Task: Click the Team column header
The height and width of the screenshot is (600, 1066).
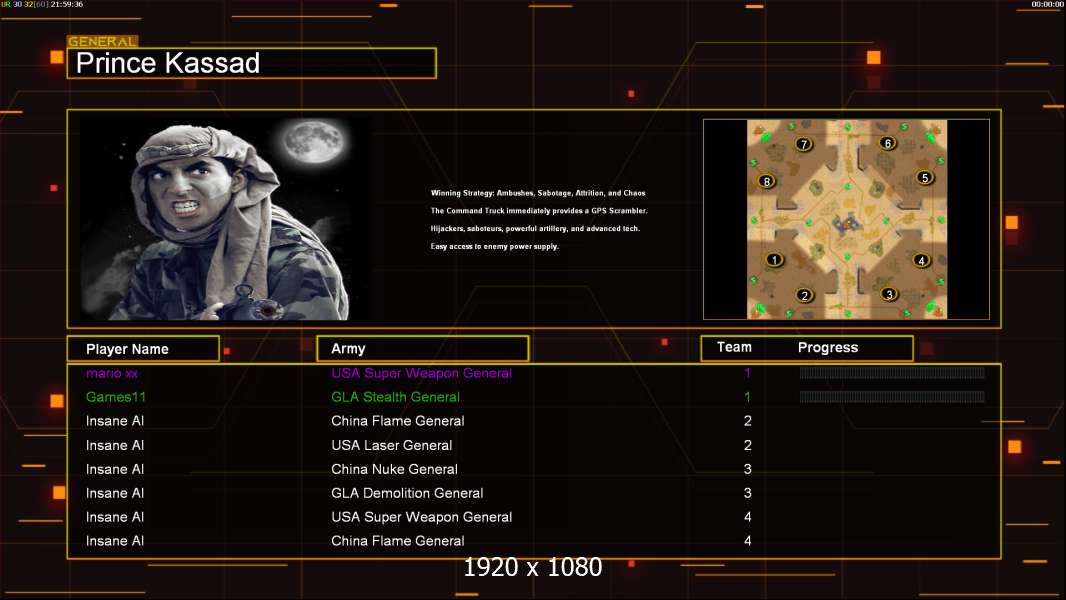Action: coord(734,347)
